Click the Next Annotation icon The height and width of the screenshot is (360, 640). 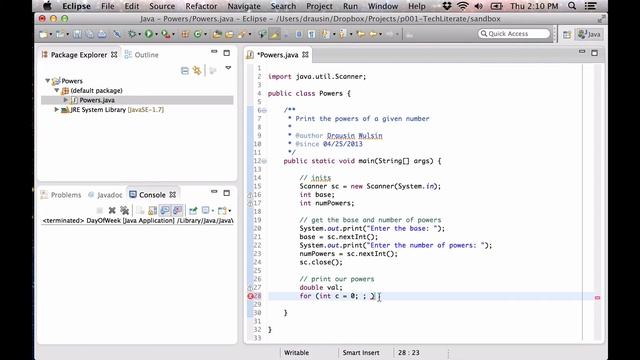pyautogui.click(x=326, y=34)
